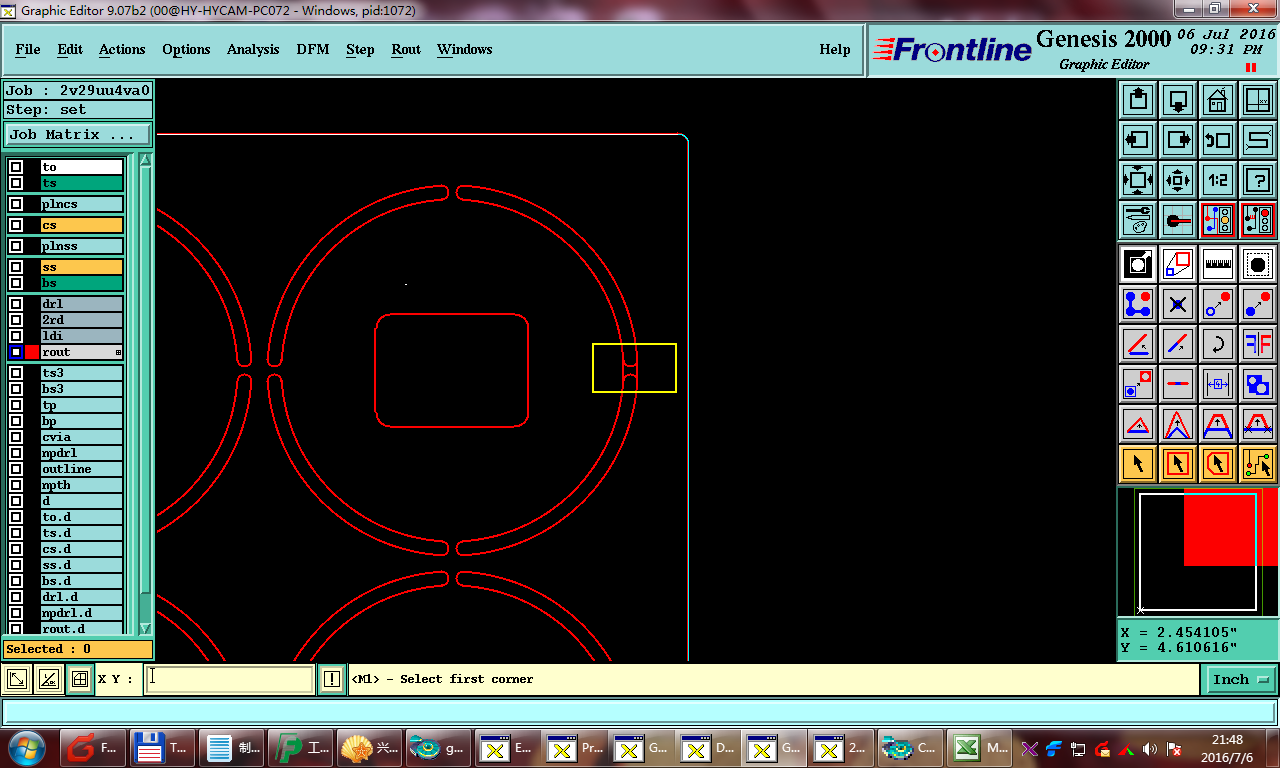Click the three connected blue dots icon
The image size is (1280, 768).
pyautogui.click(x=1138, y=304)
